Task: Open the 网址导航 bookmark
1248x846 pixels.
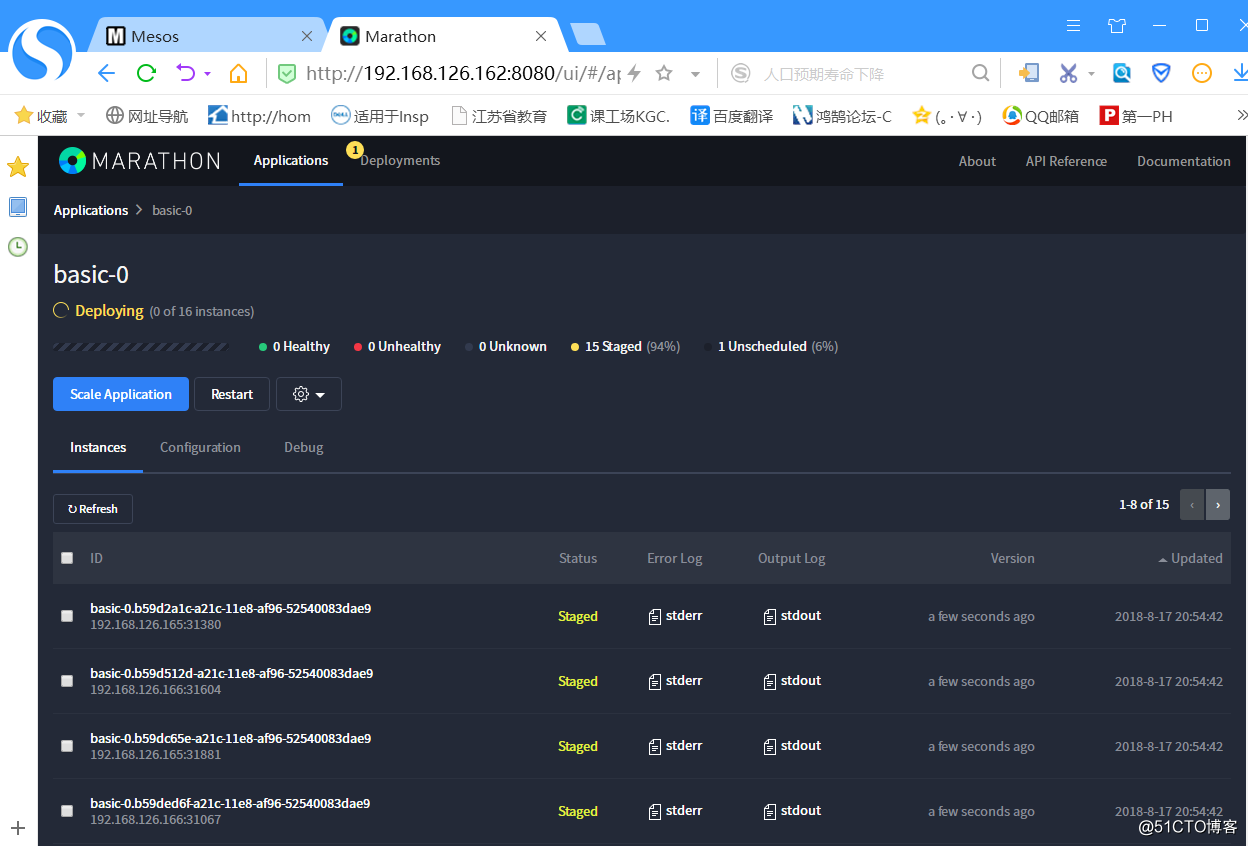Action: point(146,116)
